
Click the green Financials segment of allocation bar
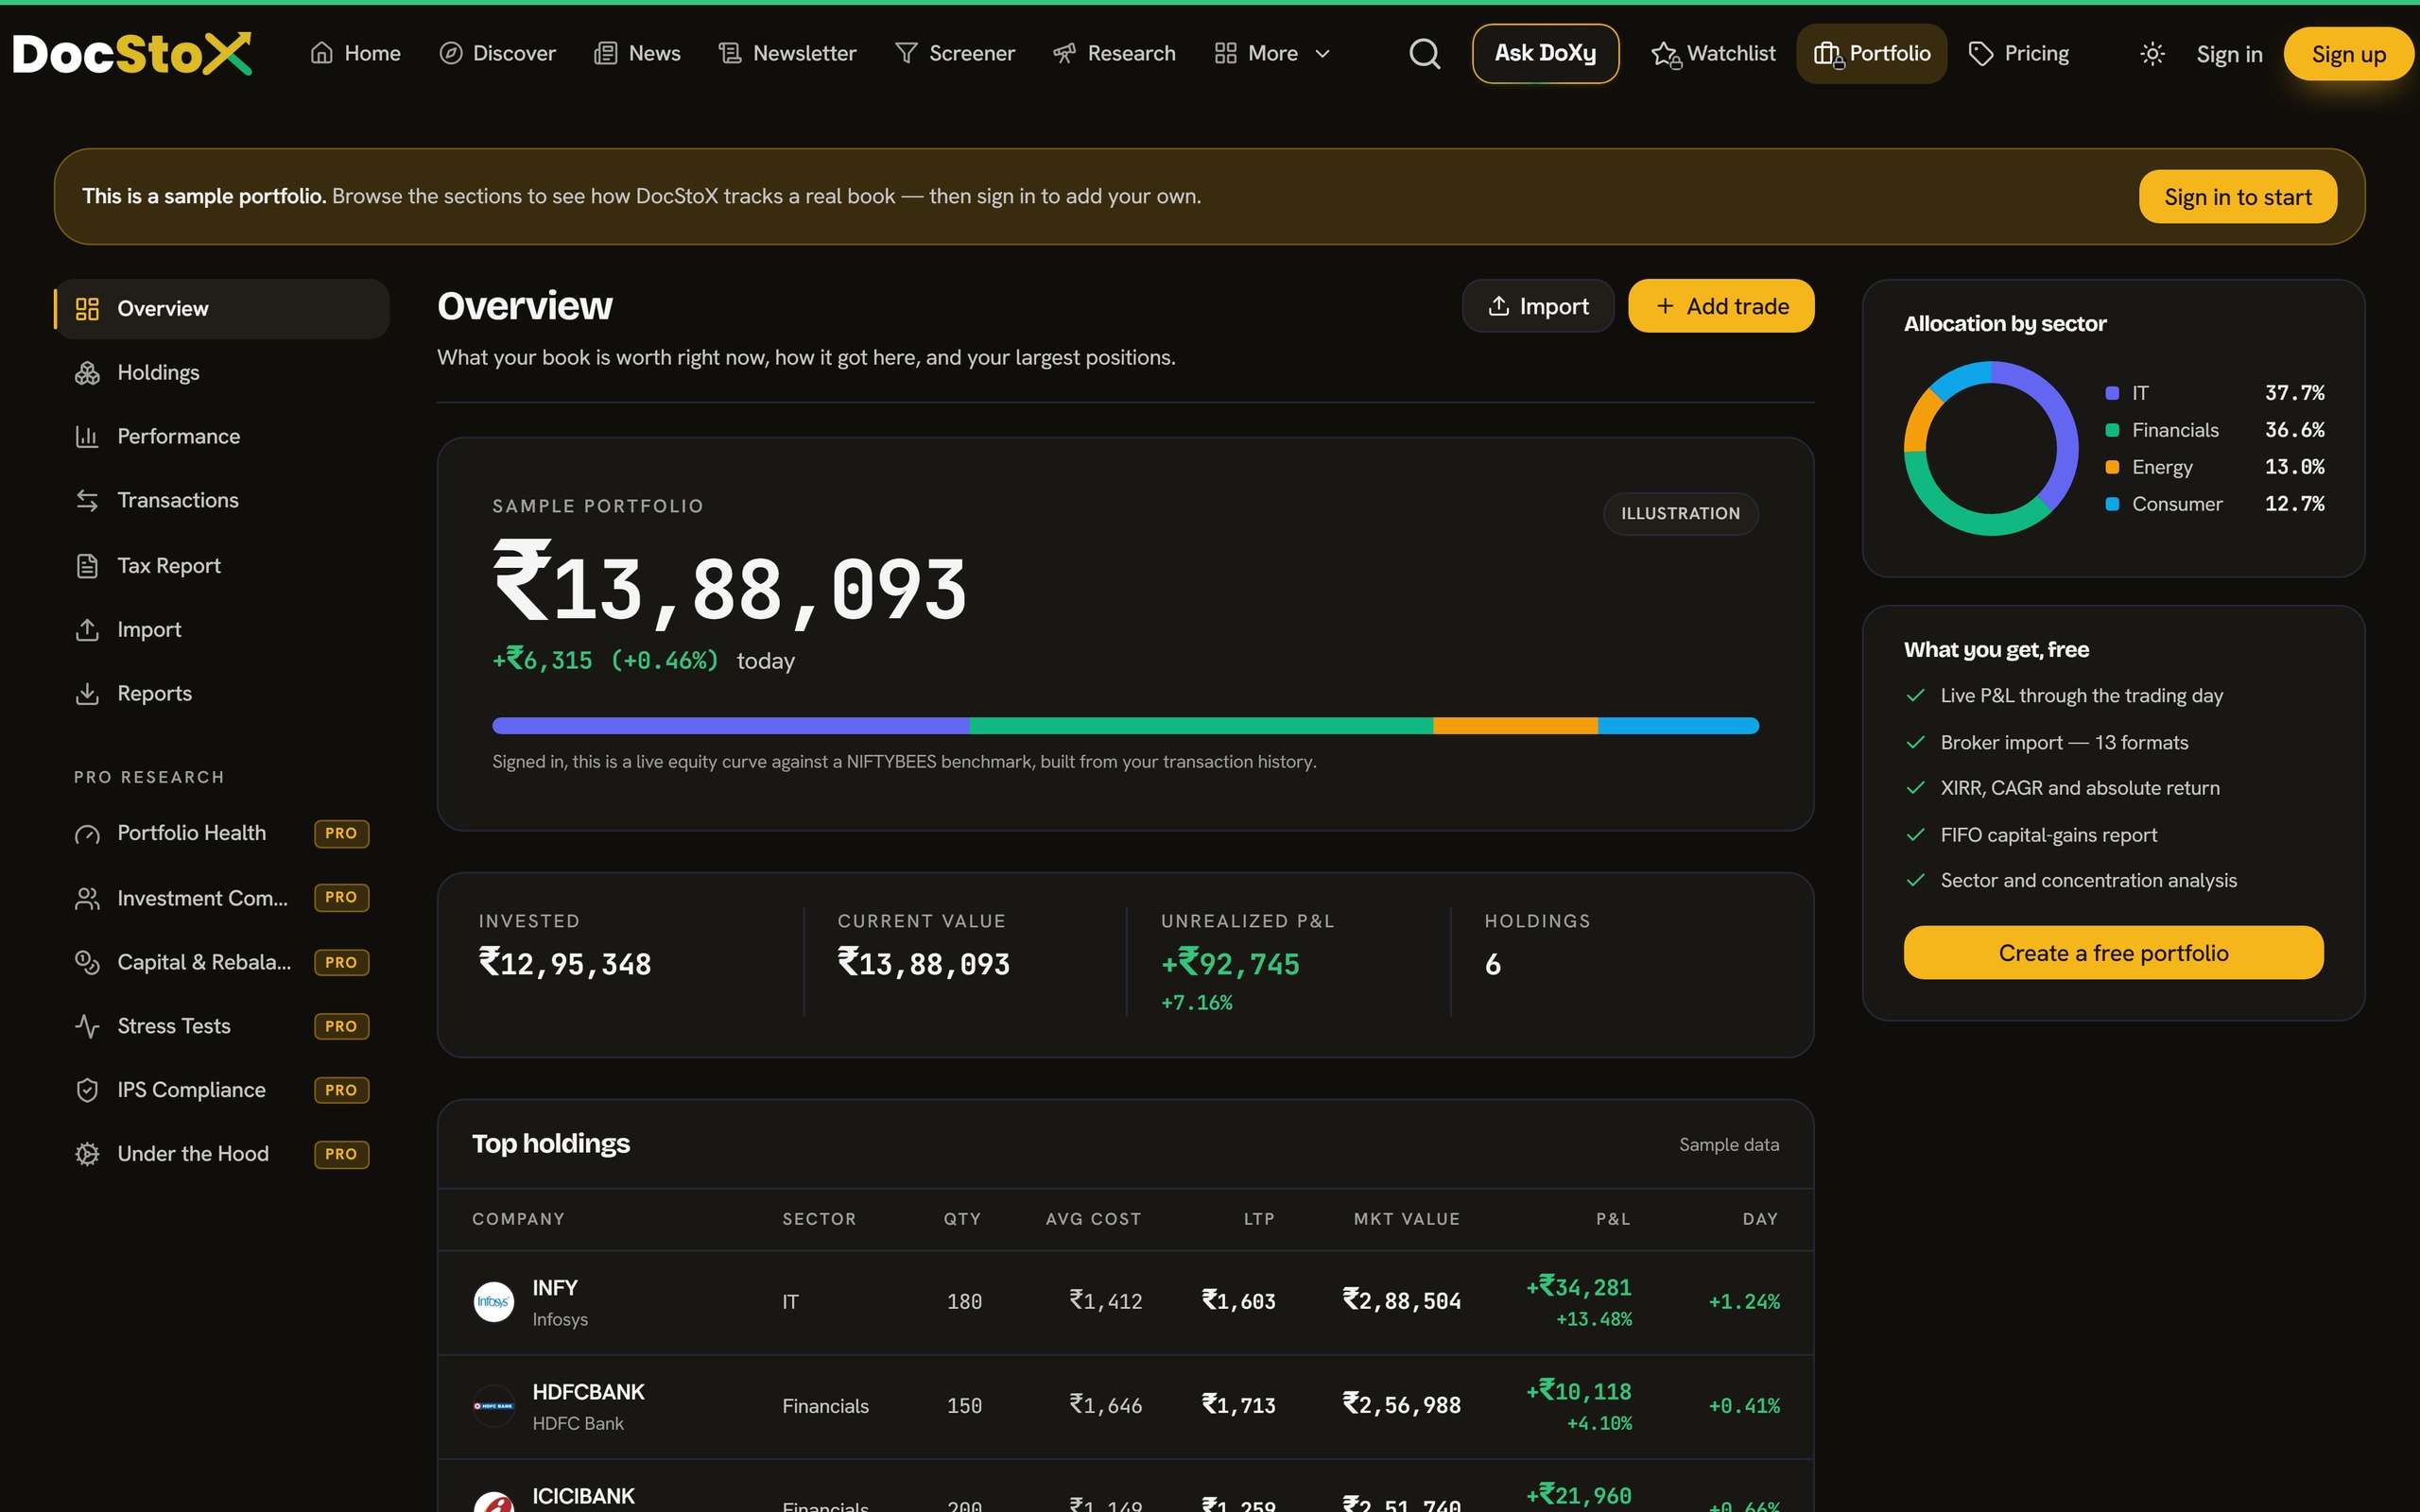click(1201, 726)
